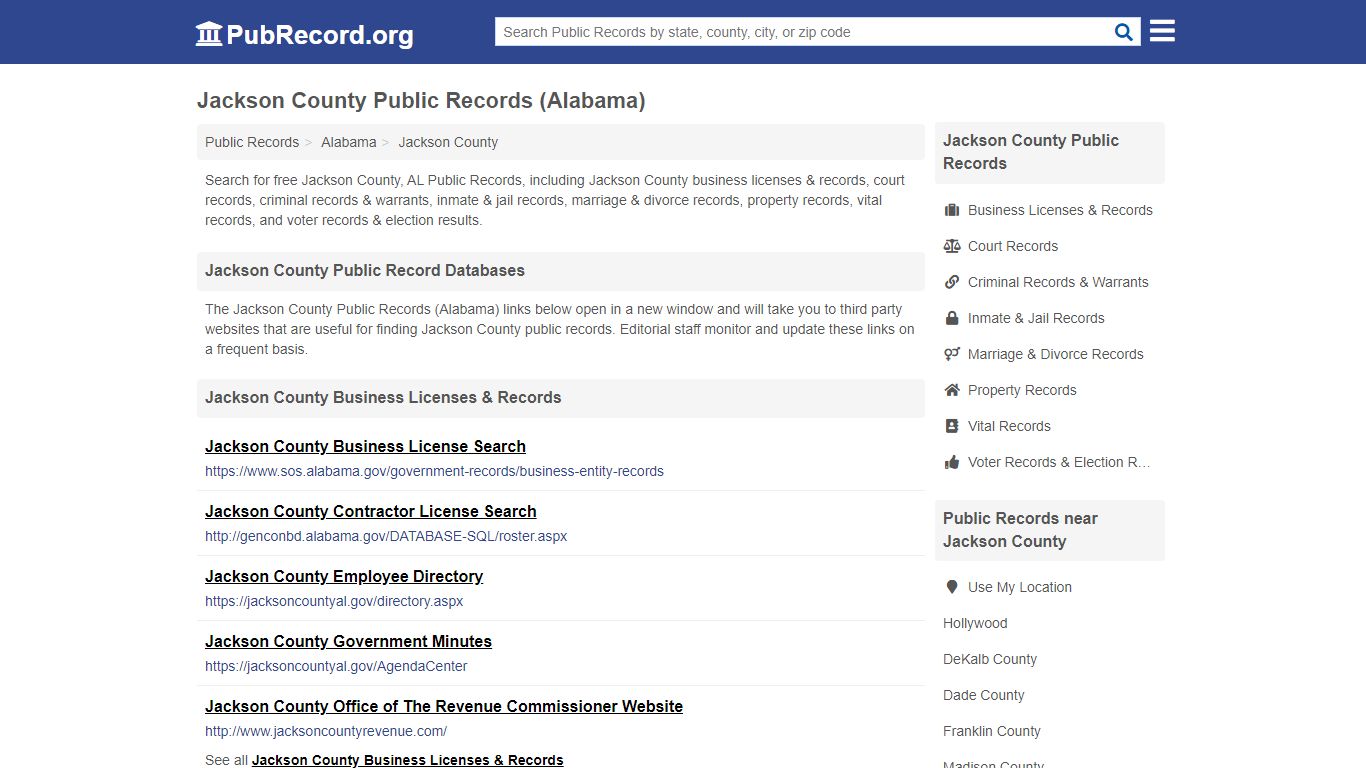The image size is (1366, 768).
Task: Visit the genconbd.alabama.gov roster URL
Action: 386,536
